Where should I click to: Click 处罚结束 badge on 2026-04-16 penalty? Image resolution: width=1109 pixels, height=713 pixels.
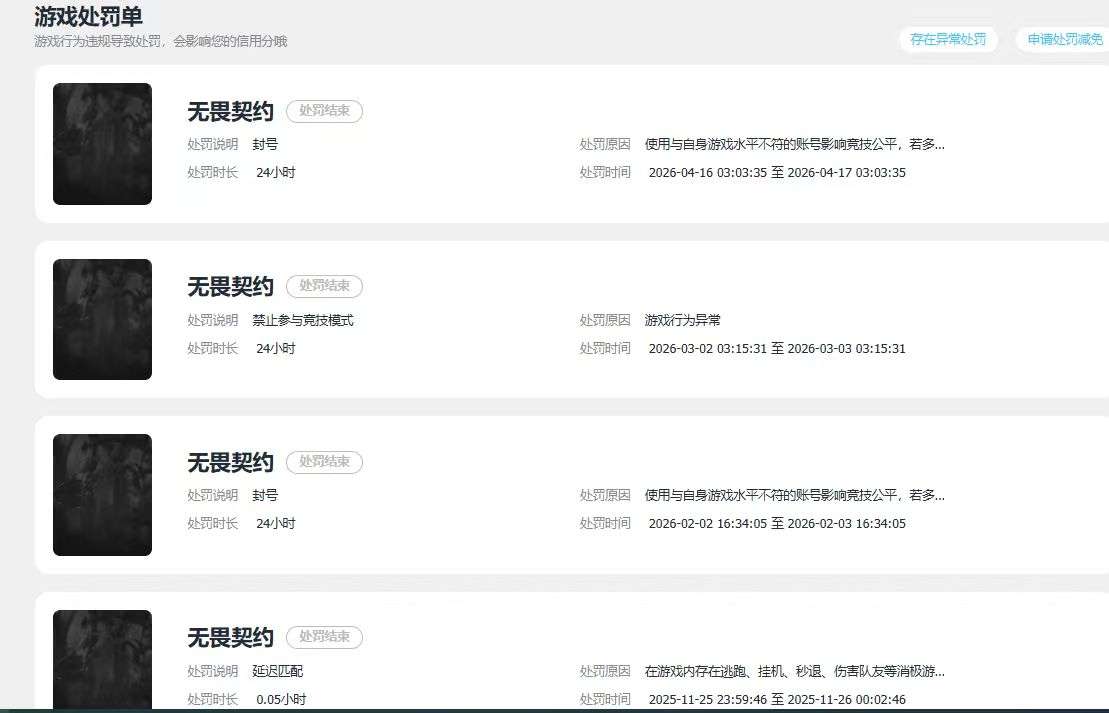[x=325, y=111]
